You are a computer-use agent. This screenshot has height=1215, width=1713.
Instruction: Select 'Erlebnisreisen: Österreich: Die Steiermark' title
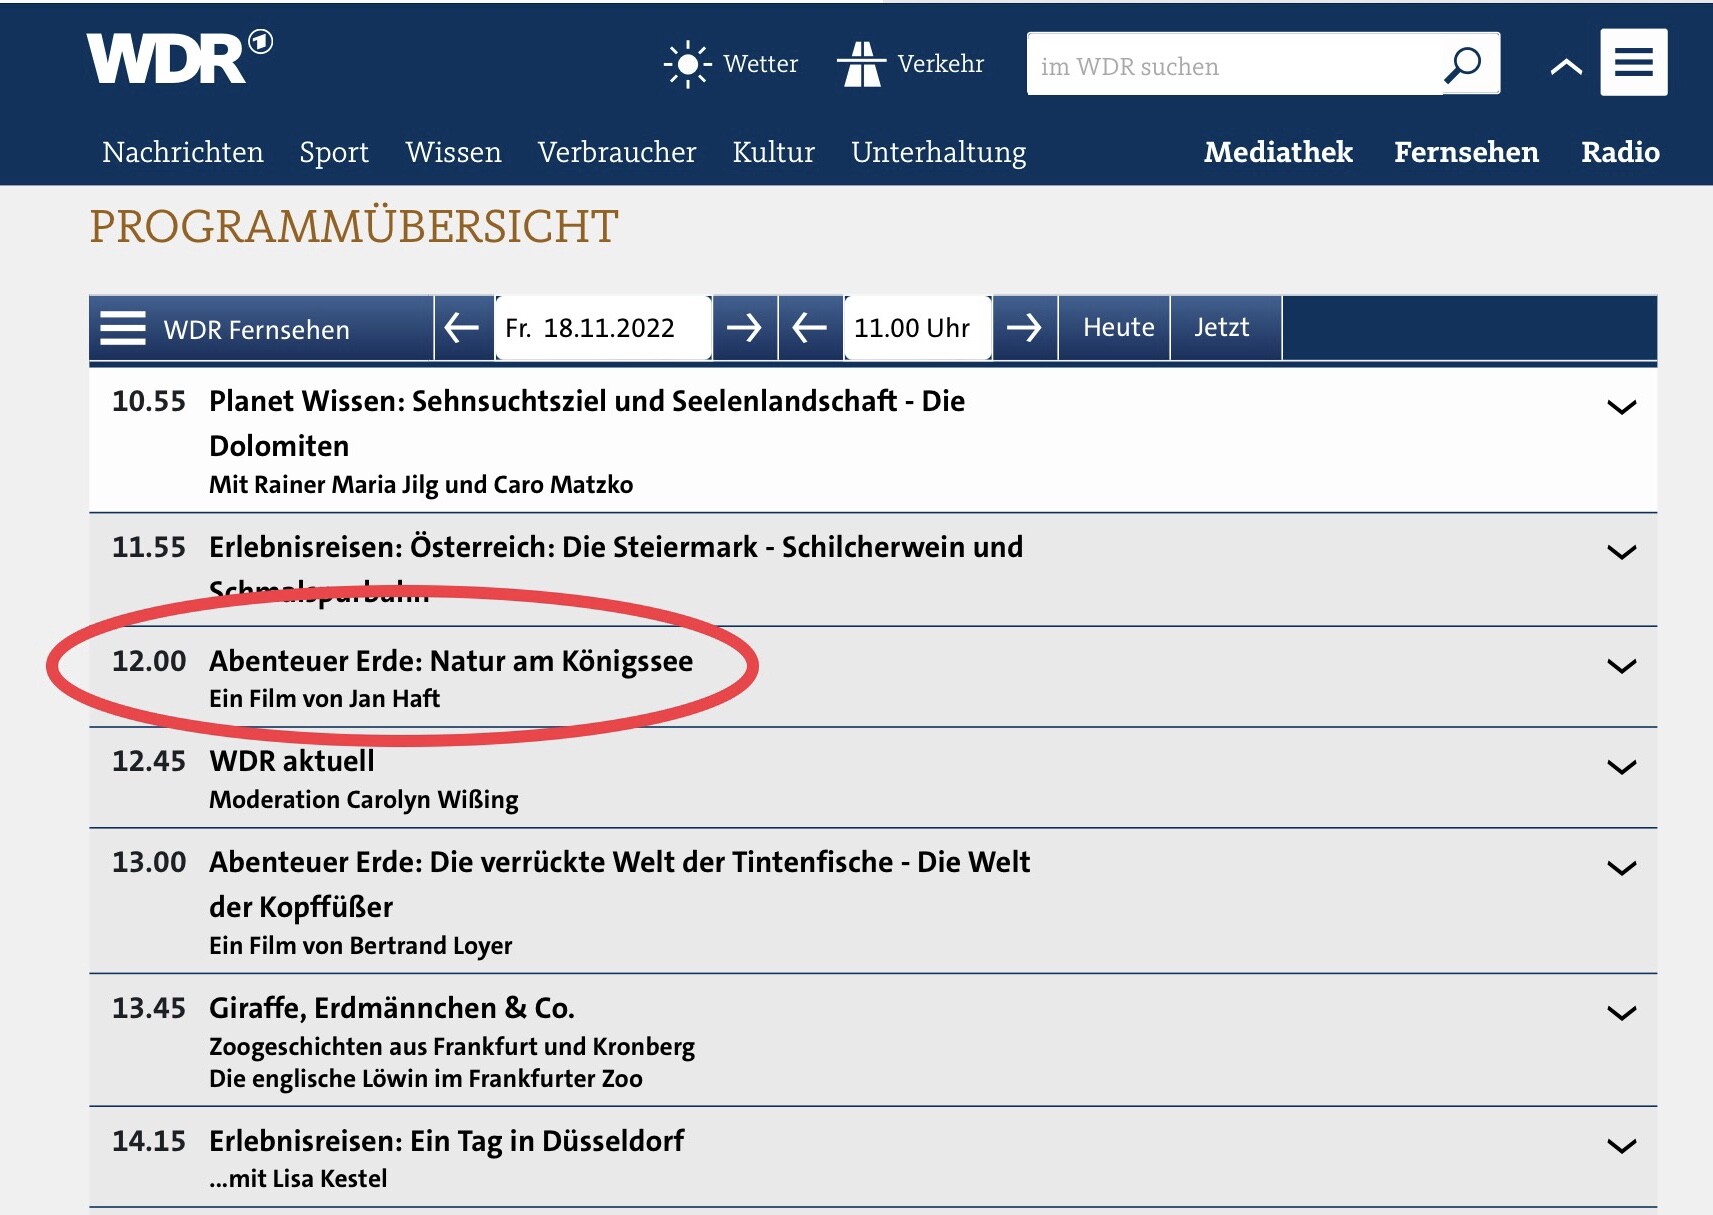pos(616,569)
